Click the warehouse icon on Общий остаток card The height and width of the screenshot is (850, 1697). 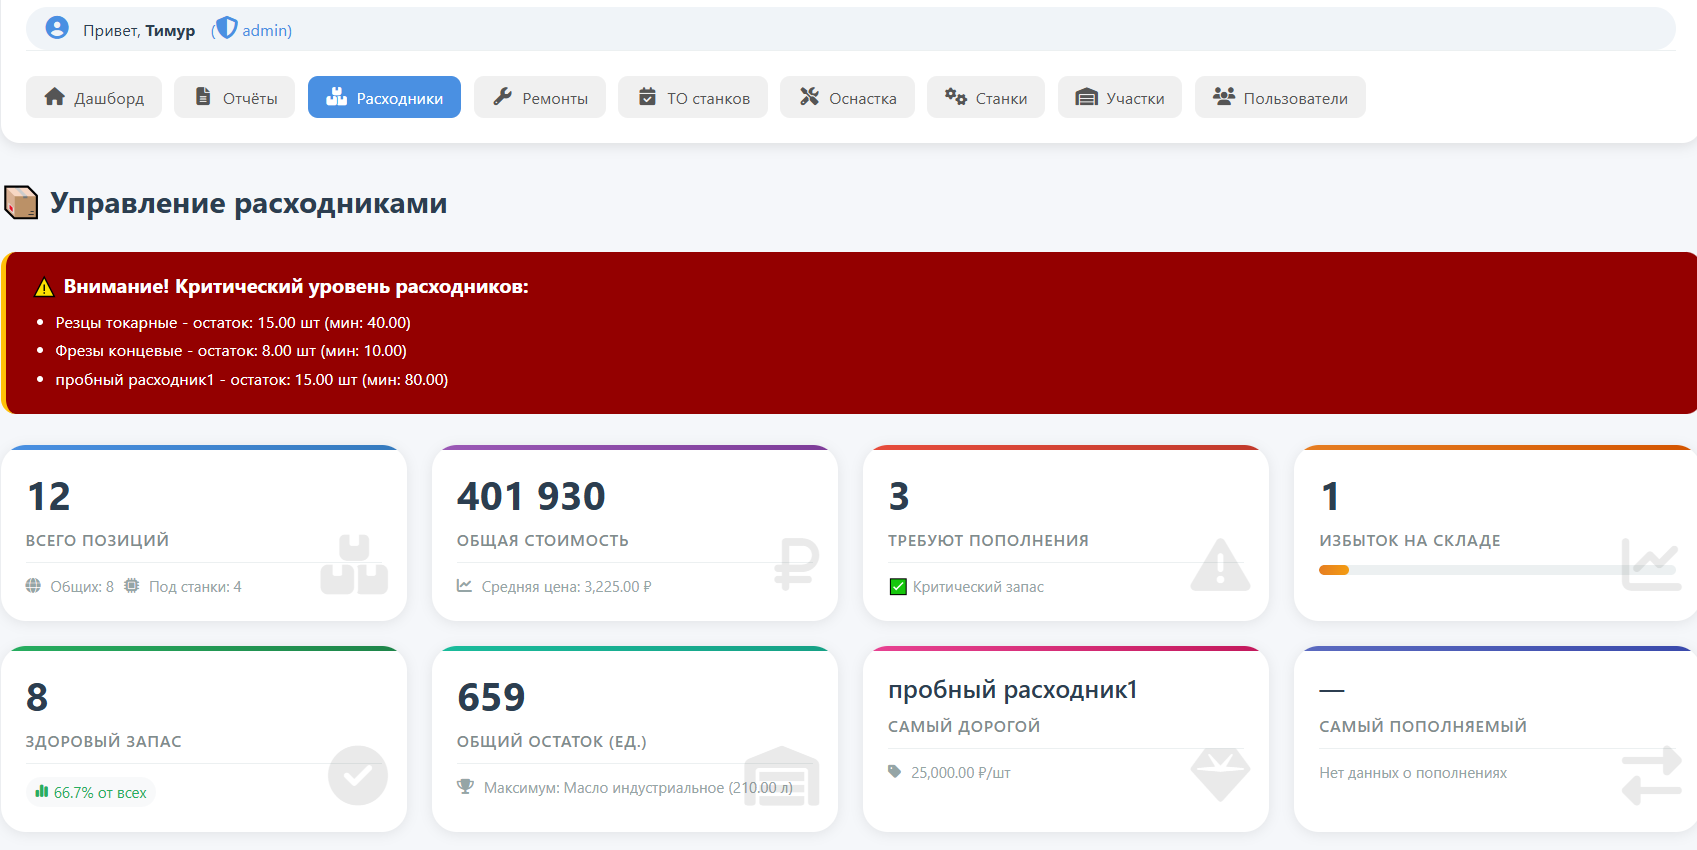point(782,776)
